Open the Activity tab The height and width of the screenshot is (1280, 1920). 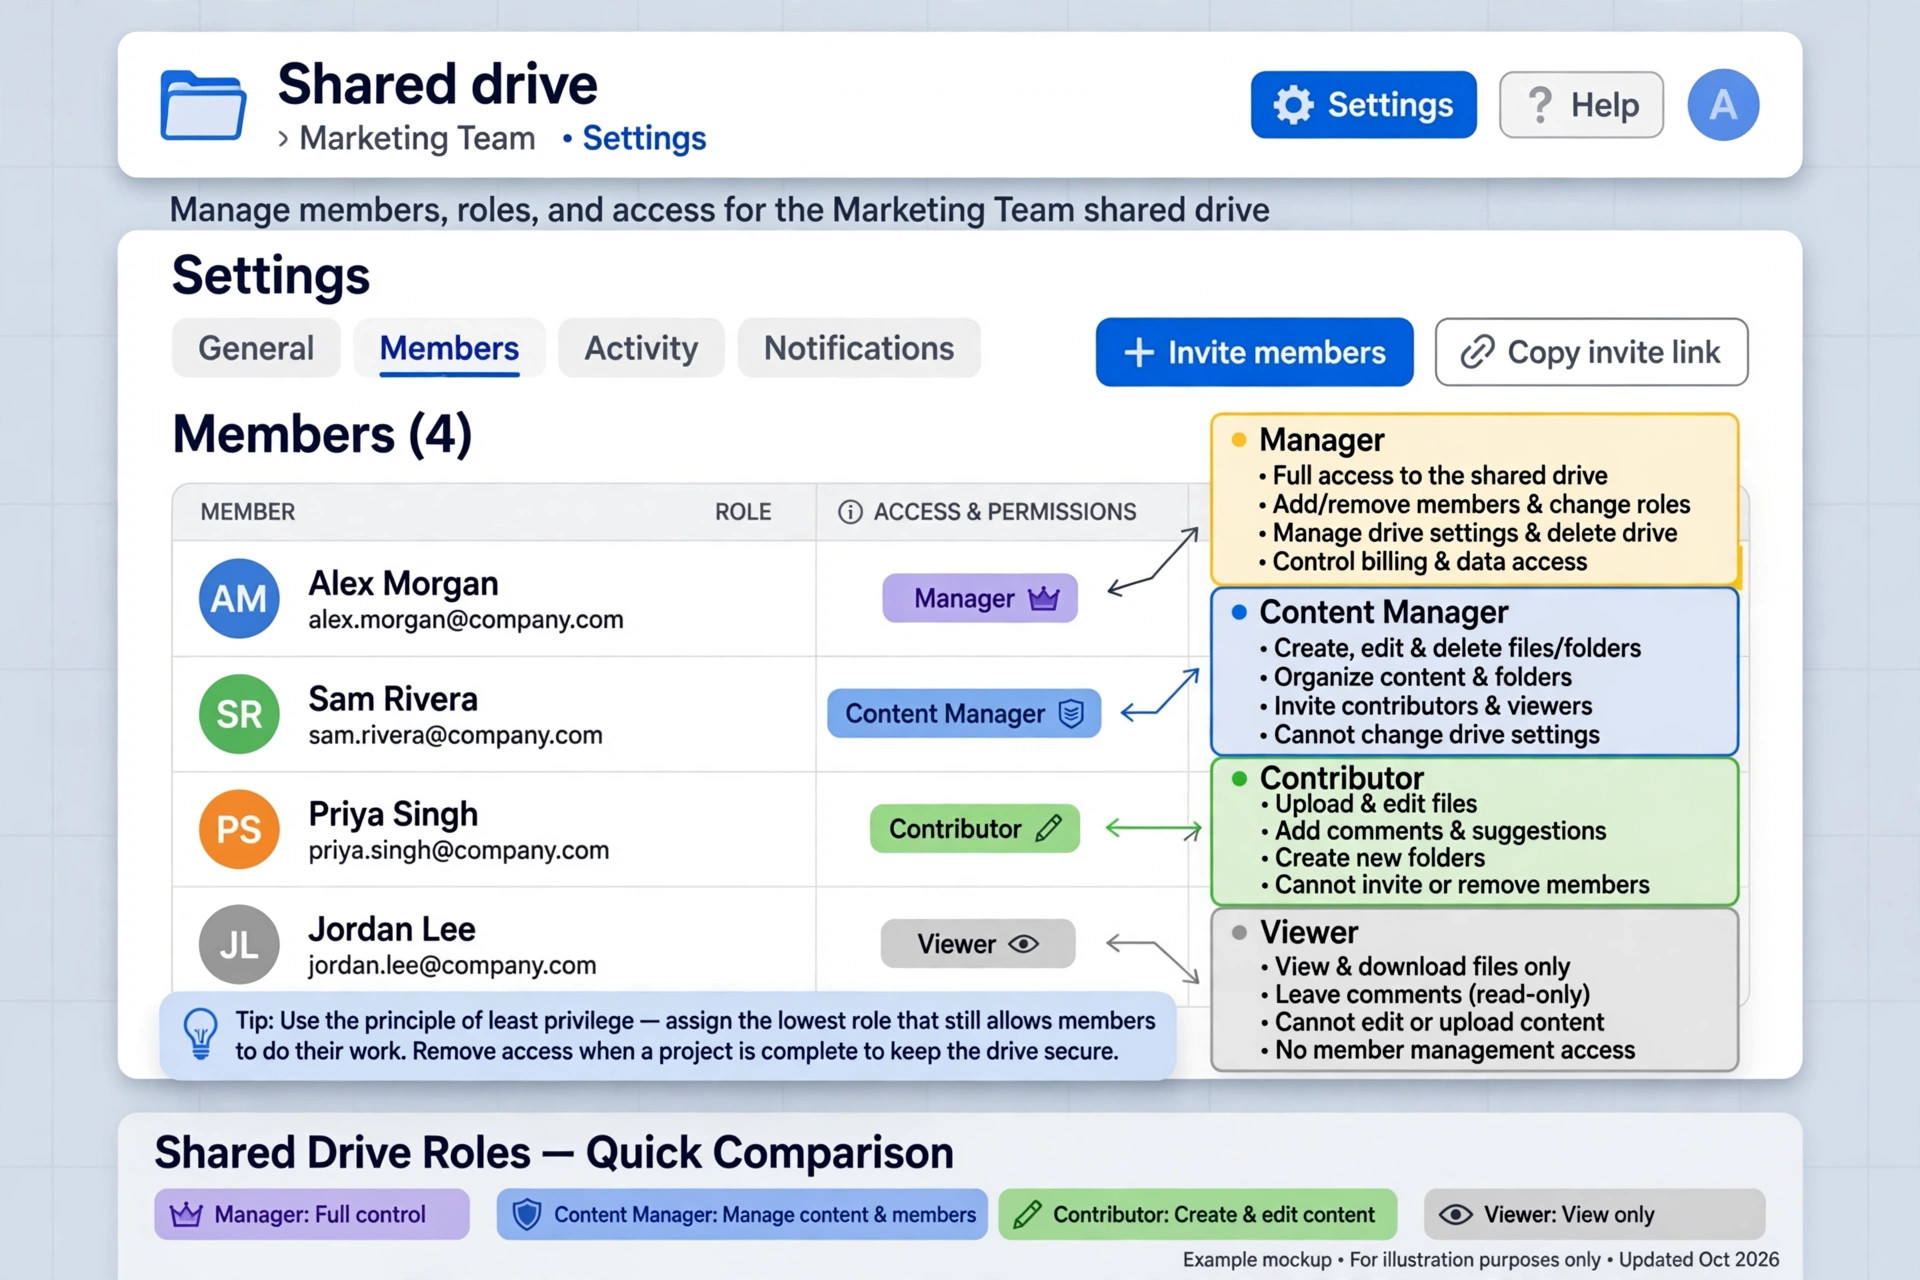[x=641, y=348]
